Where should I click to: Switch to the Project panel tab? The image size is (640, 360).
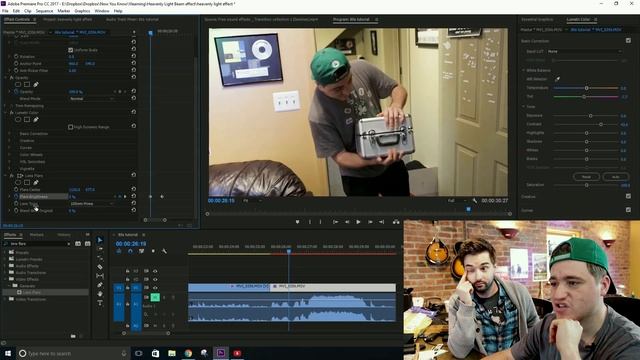coord(67,19)
